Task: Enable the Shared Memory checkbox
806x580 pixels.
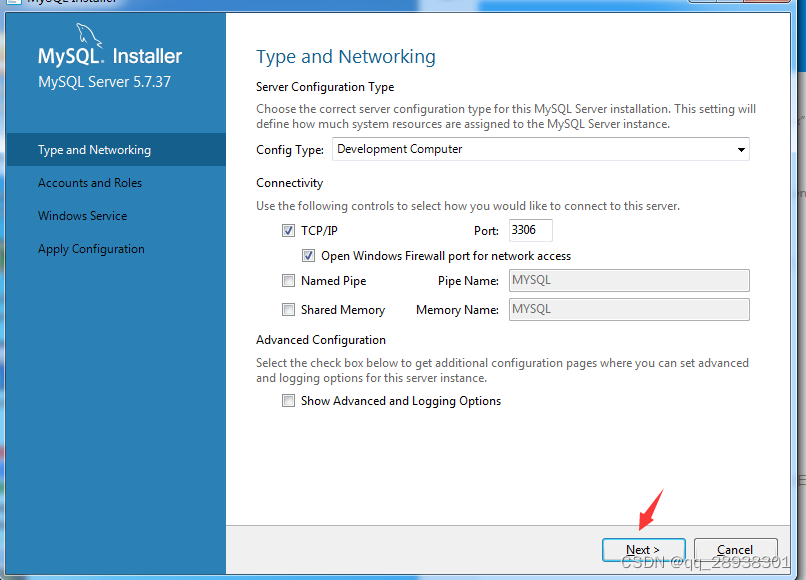Action: [288, 310]
